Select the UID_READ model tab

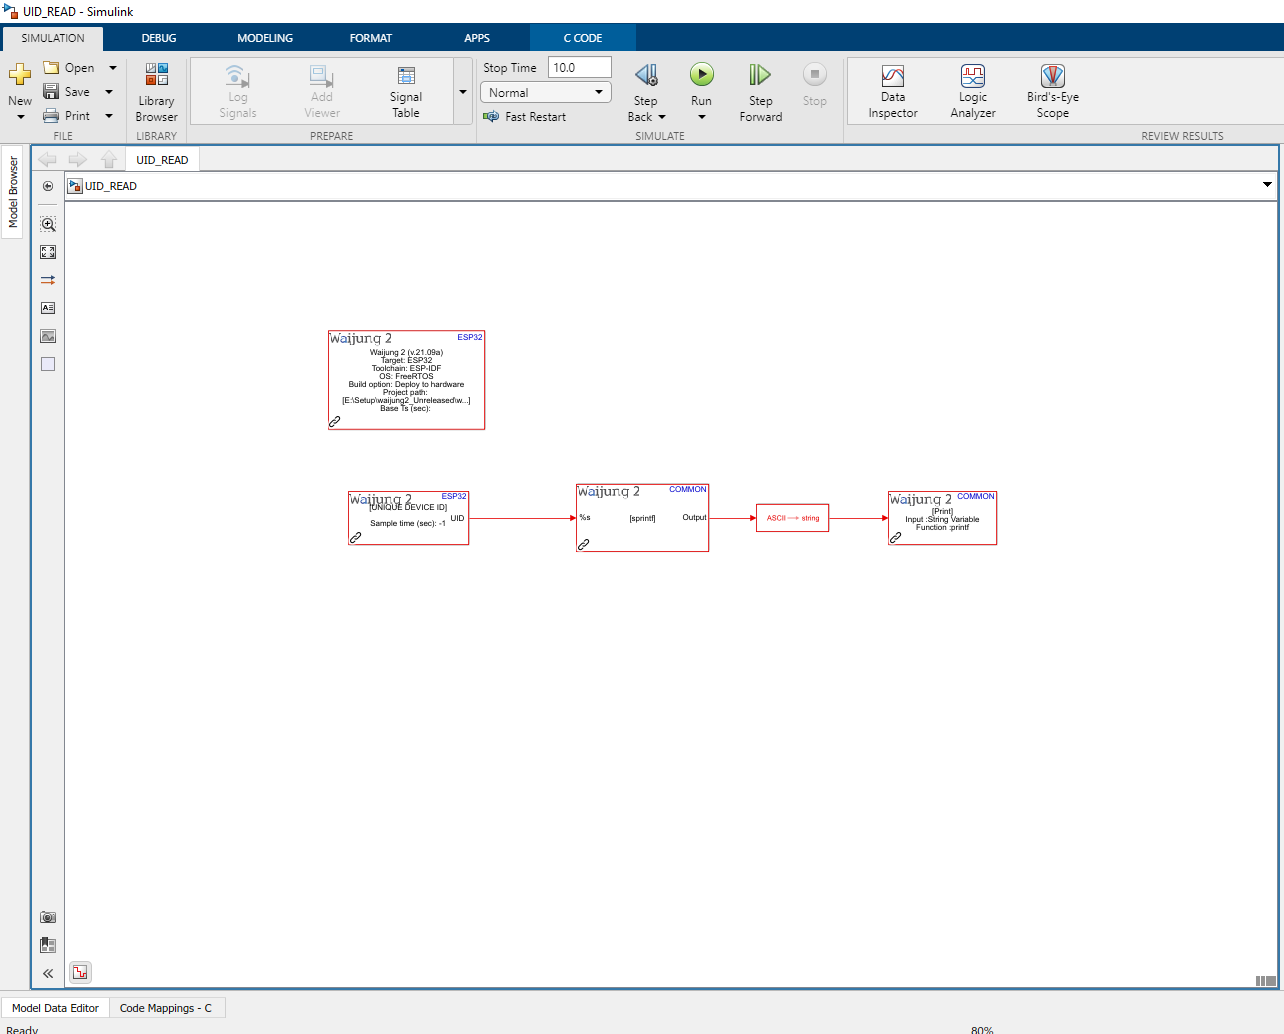[162, 160]
